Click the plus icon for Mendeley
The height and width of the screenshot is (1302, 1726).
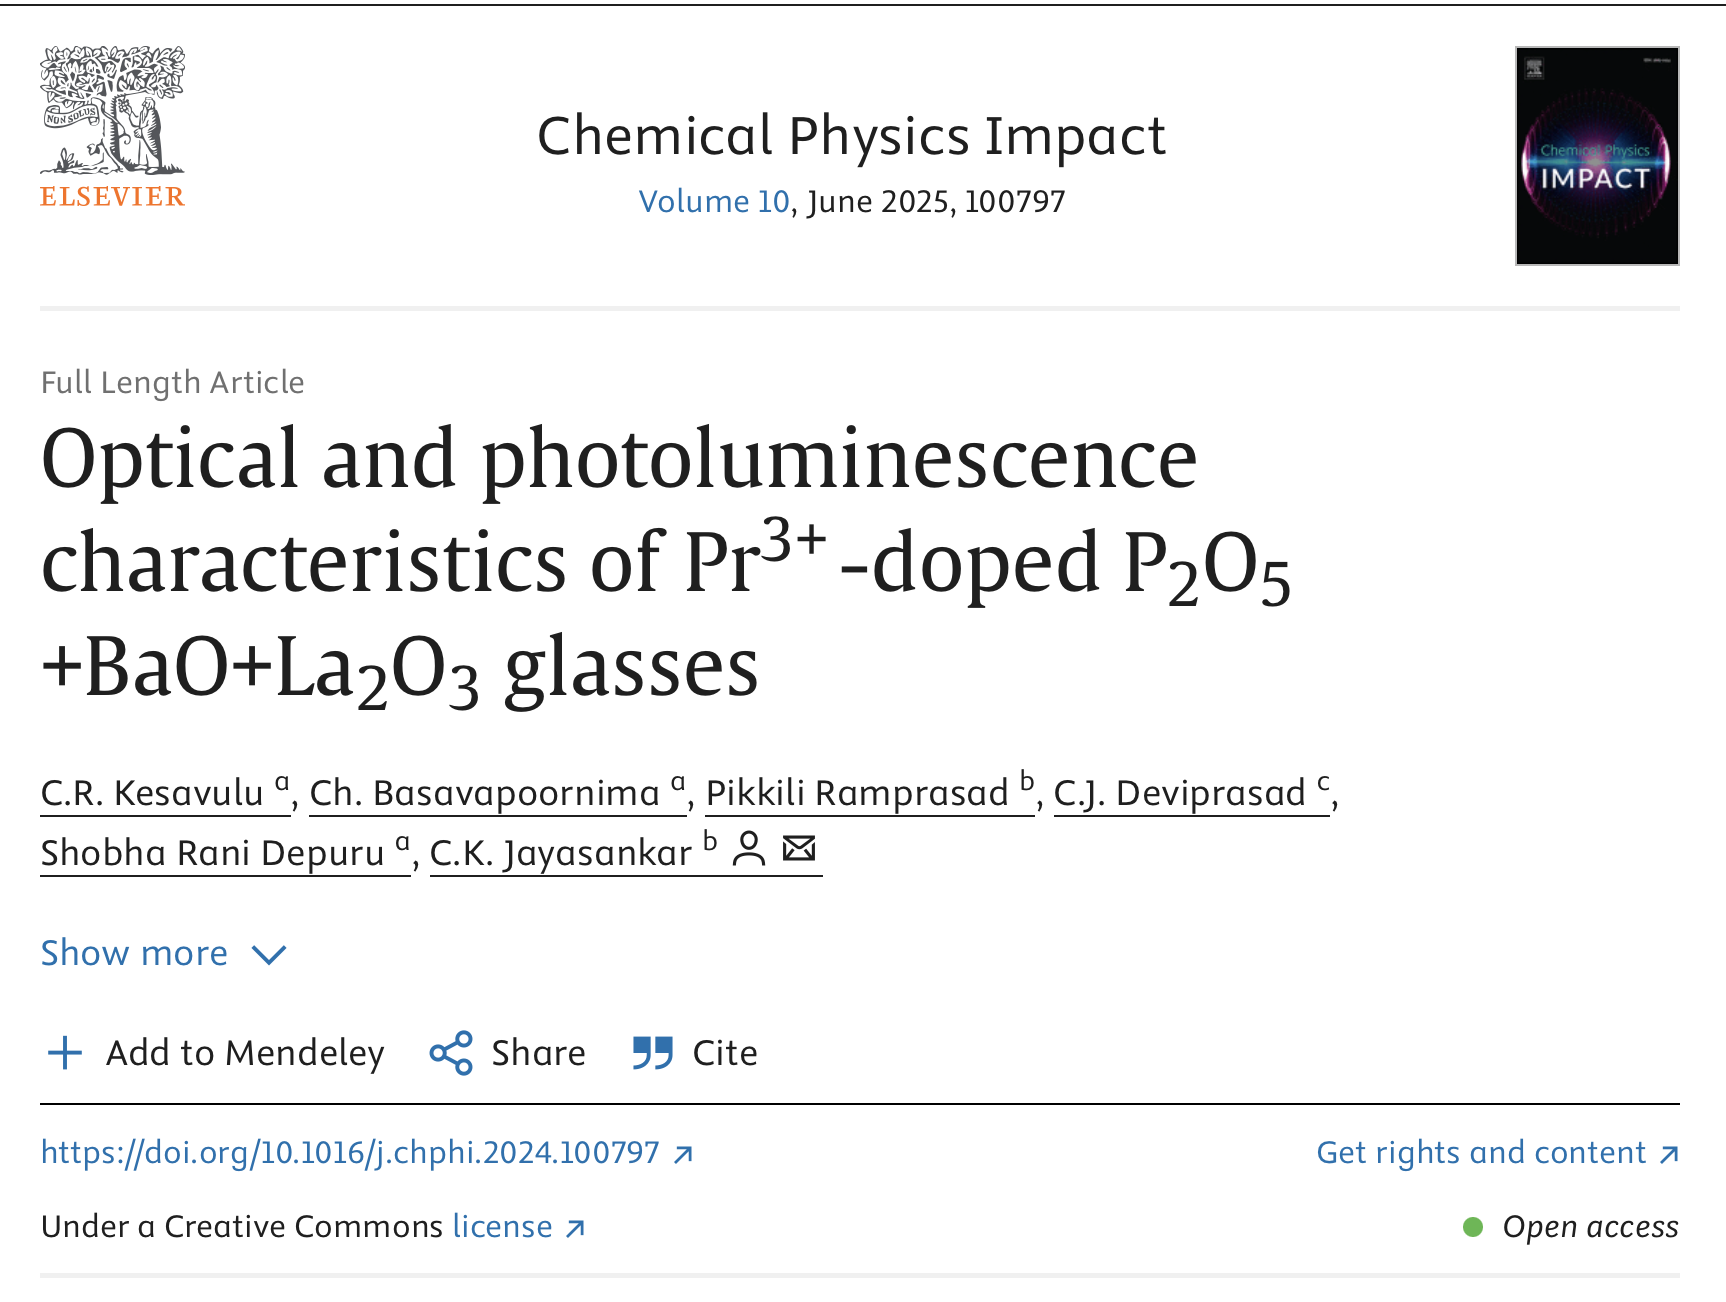(x=65, y=1053)
